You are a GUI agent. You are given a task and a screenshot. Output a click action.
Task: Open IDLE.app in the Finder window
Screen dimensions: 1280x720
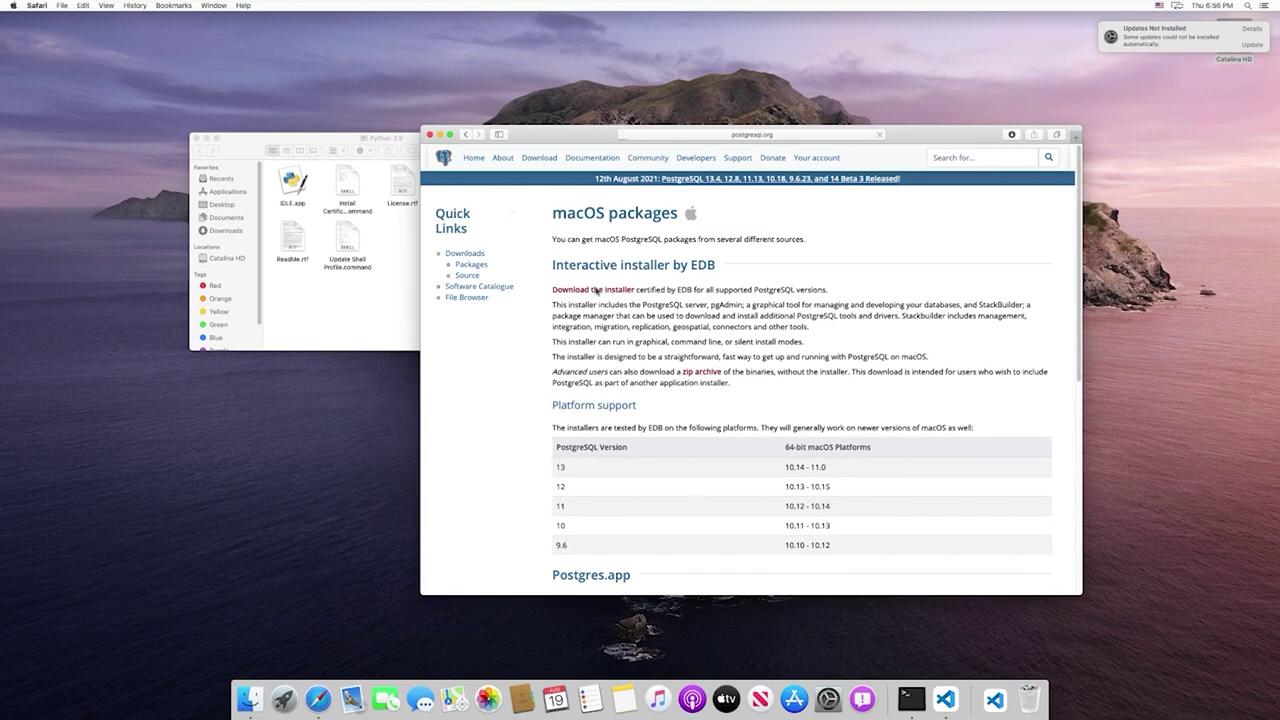pos(292,184)
